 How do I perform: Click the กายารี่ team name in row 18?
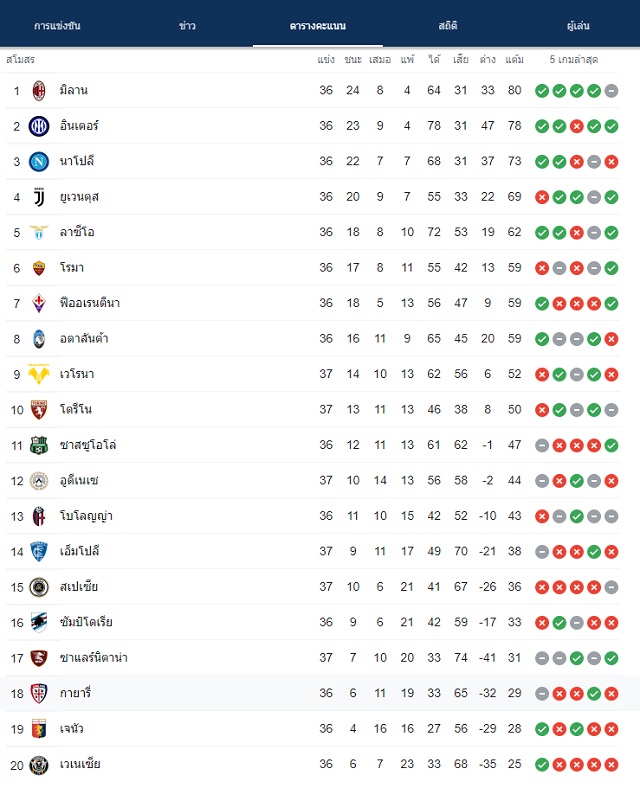pyautogui.click(x=75, y=693)
